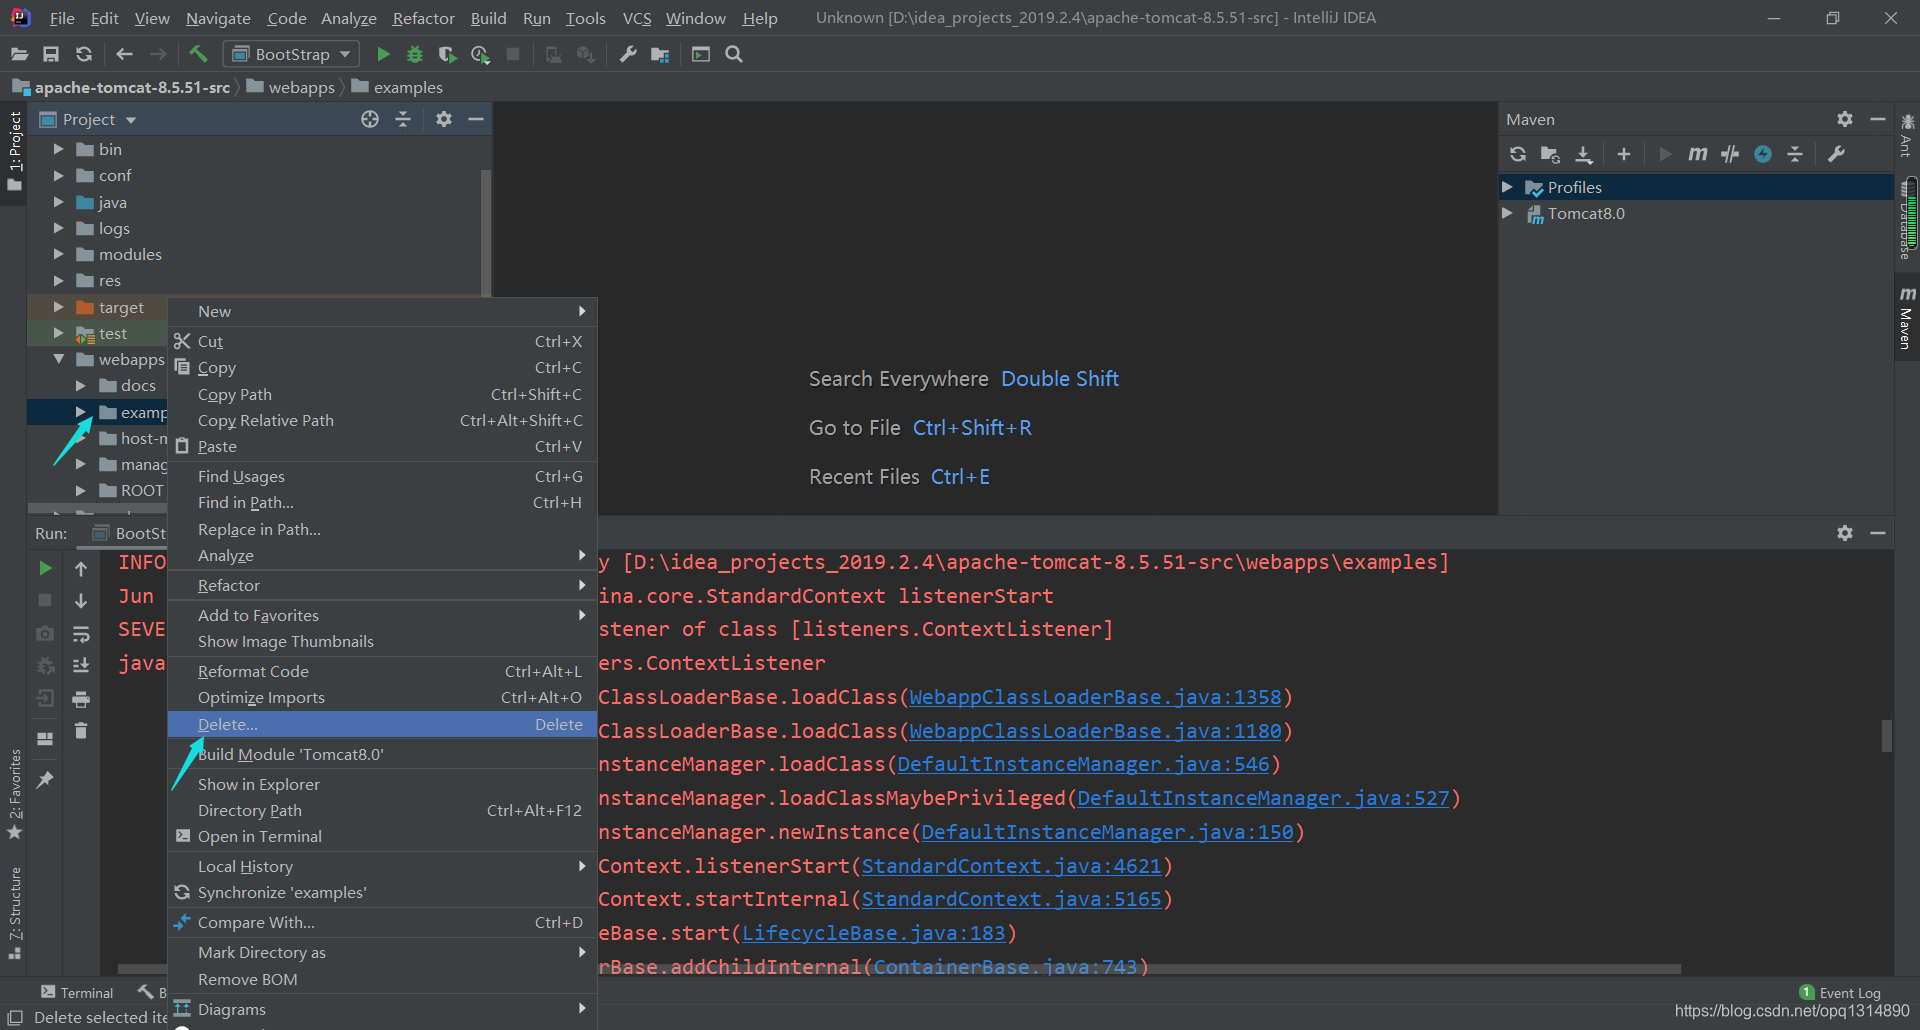Click Generate Sources and Update Folders icon
The image size is (1920, 1030).
click(x=1550, y=154)
